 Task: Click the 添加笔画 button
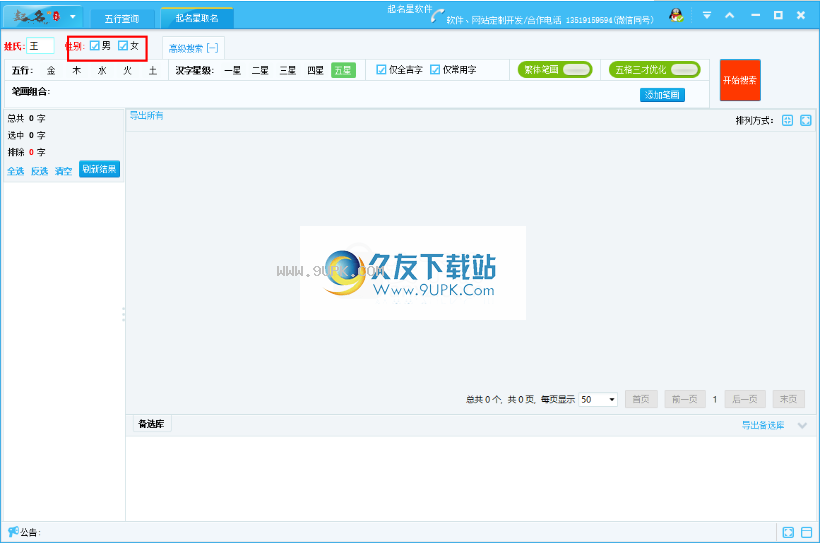click(662, 95)
